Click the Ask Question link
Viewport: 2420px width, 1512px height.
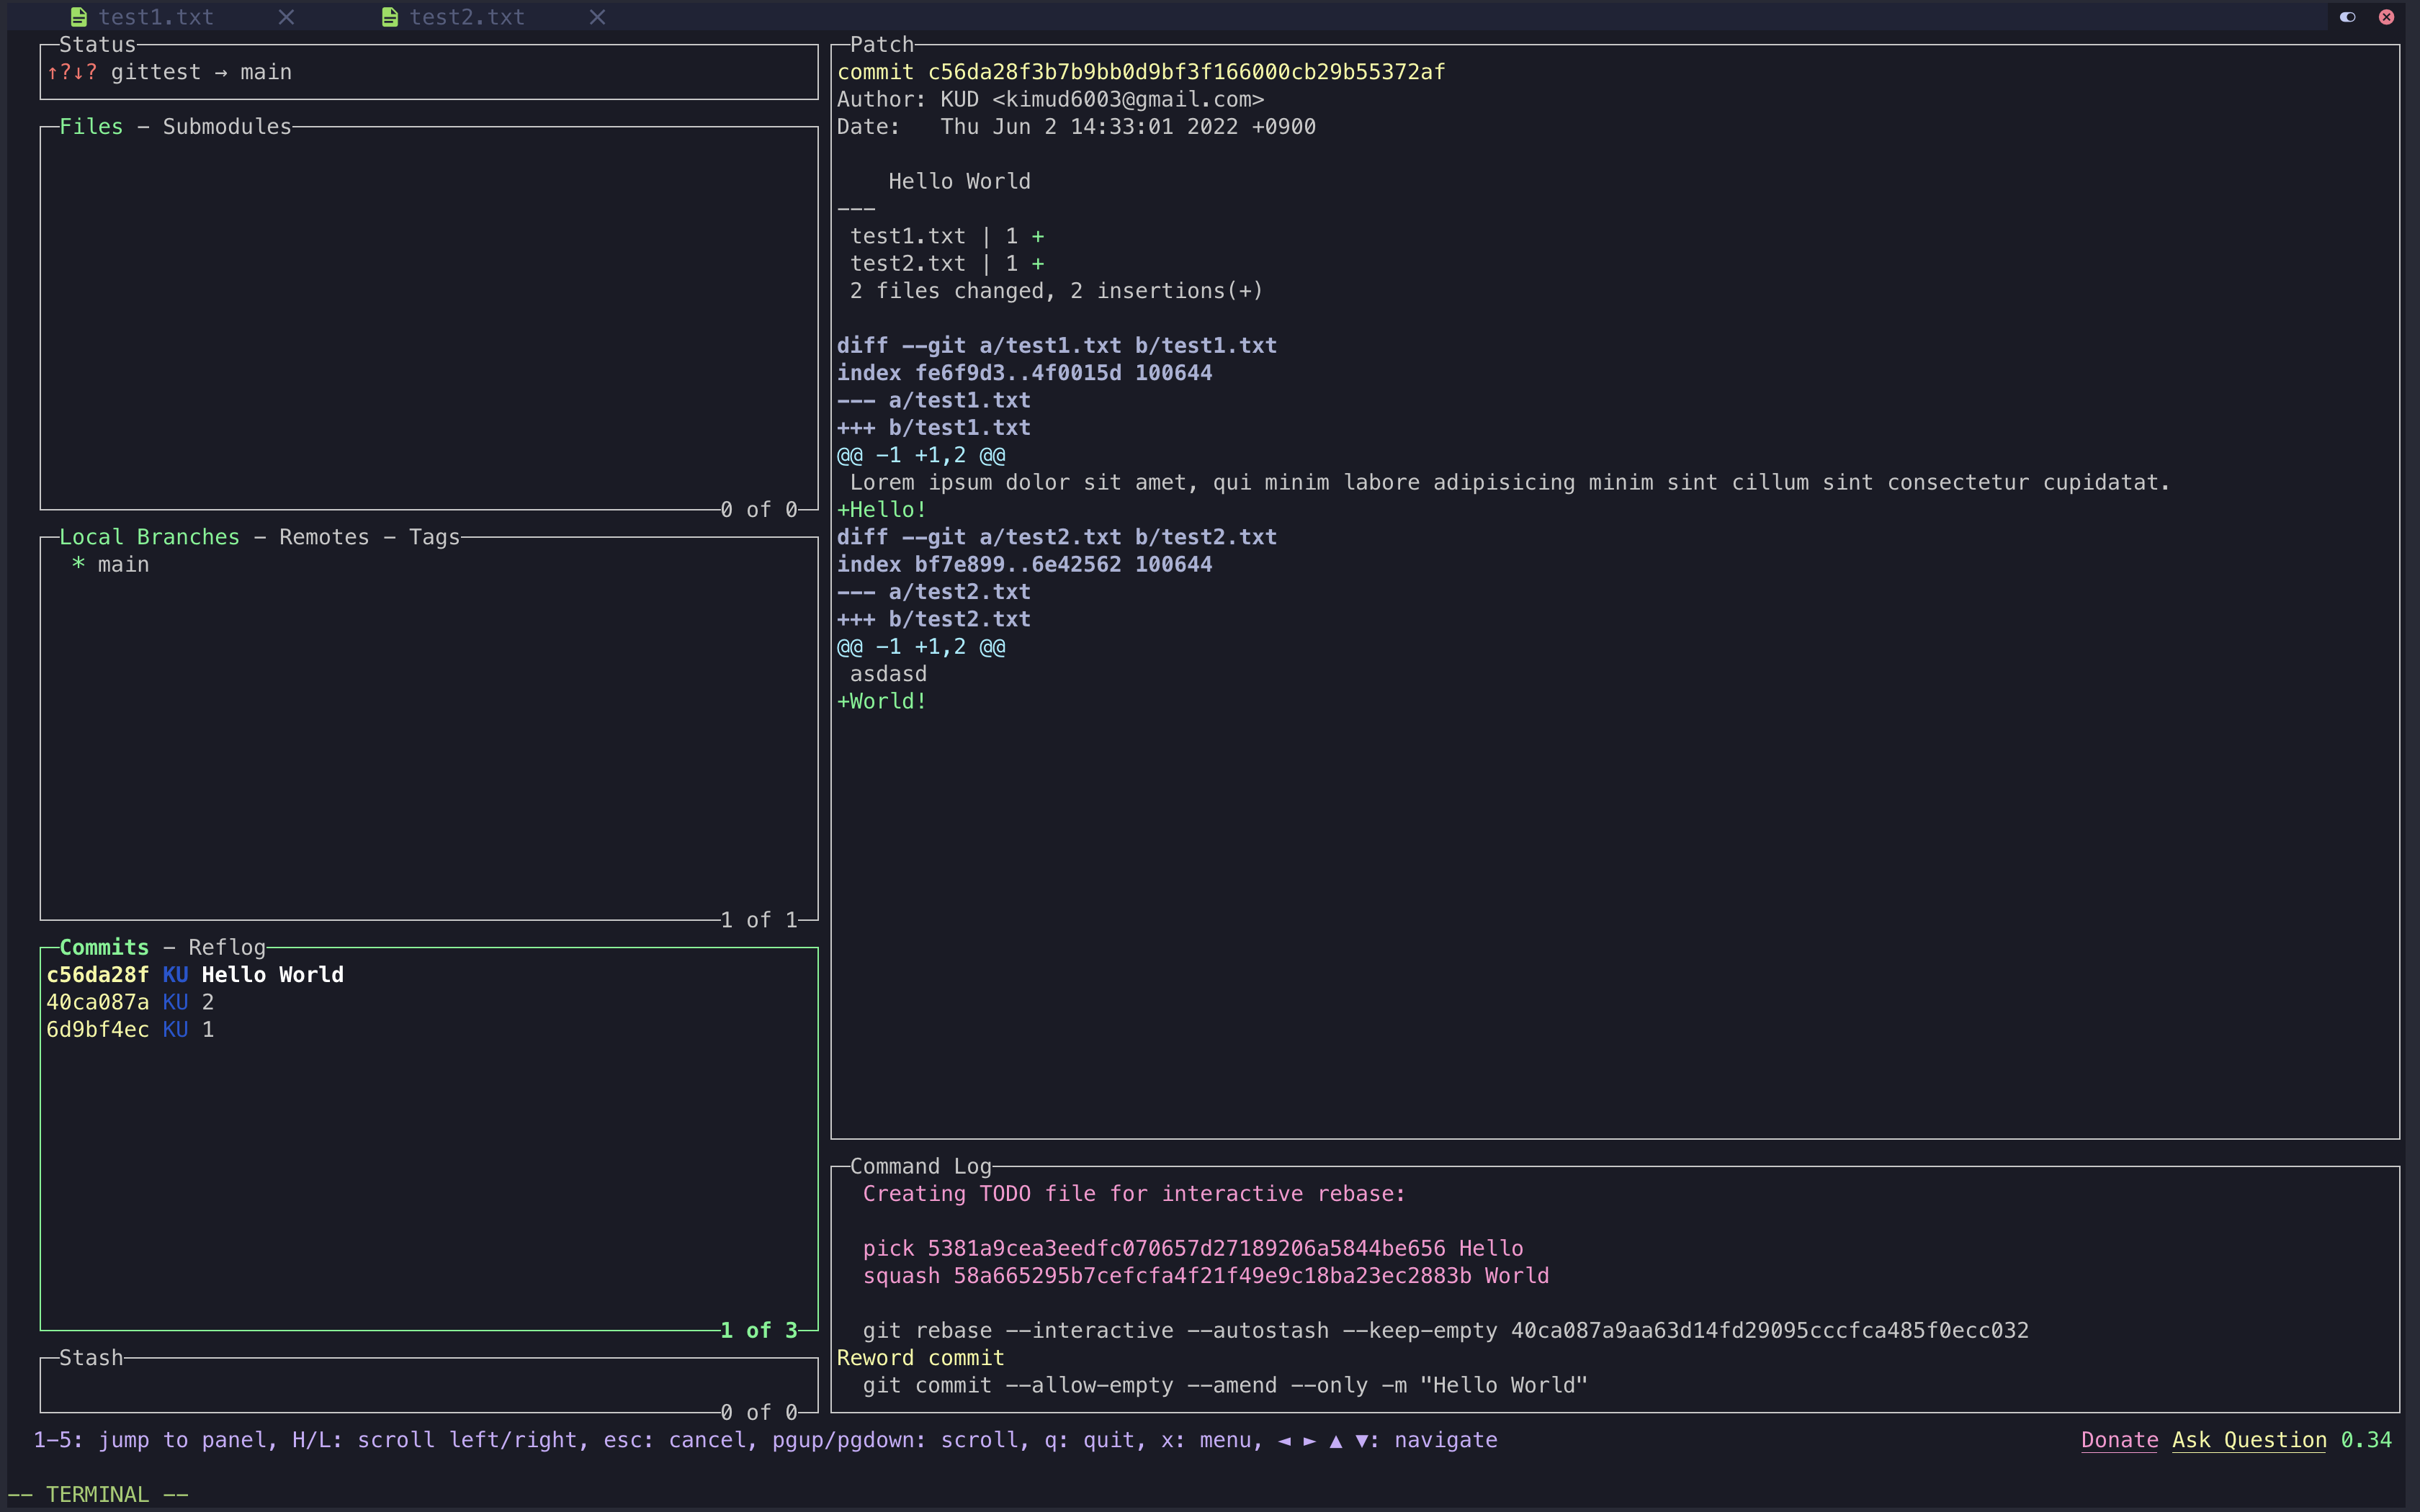[2249, 1440]
